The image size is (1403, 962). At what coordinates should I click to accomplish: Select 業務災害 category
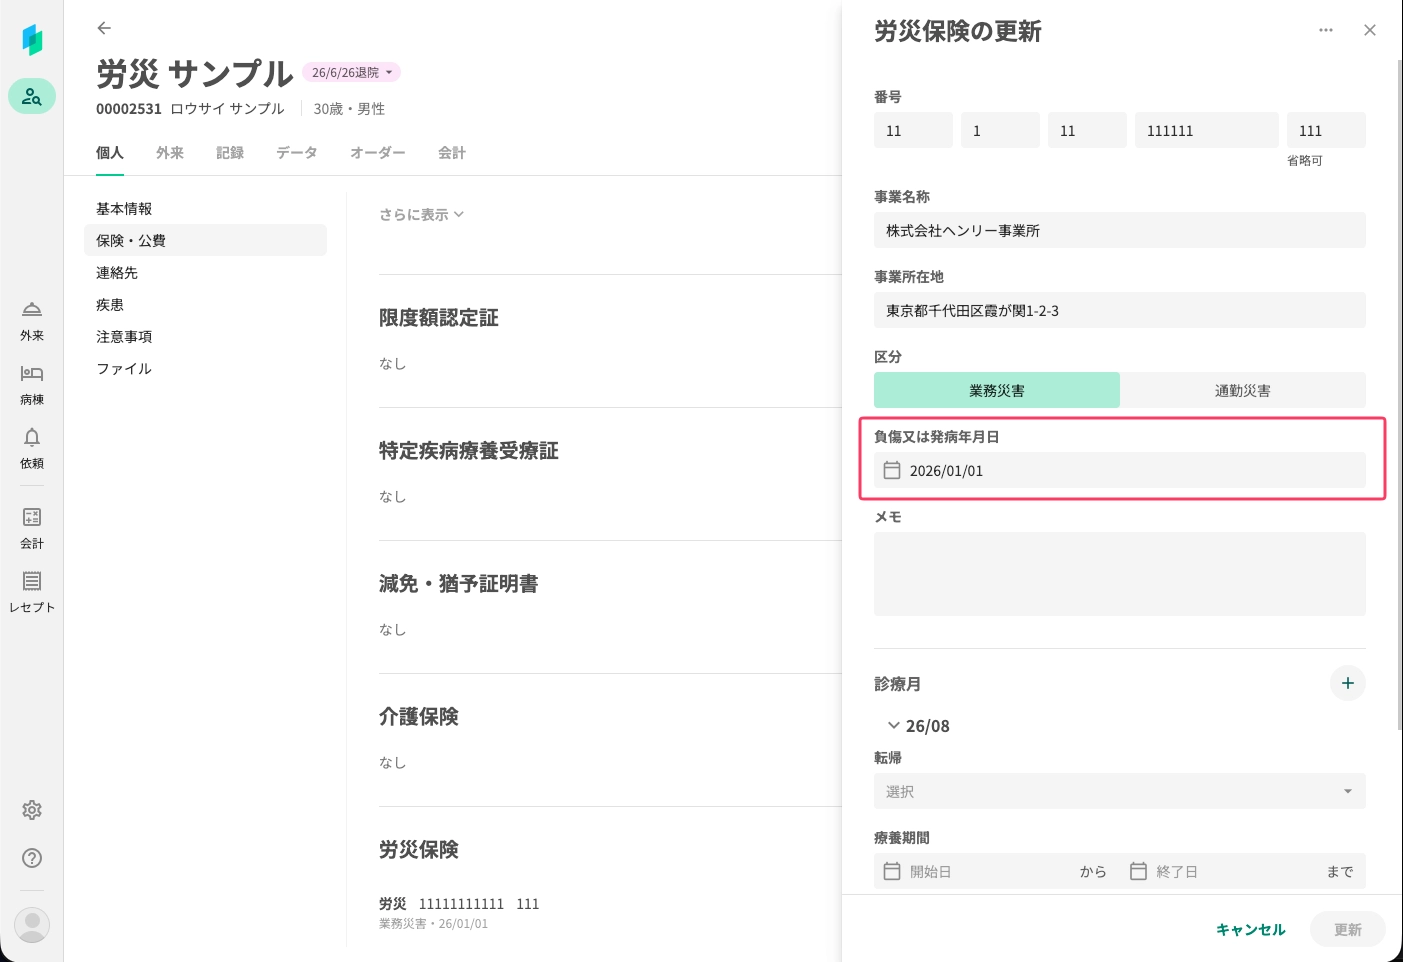(x=997, y=390)
